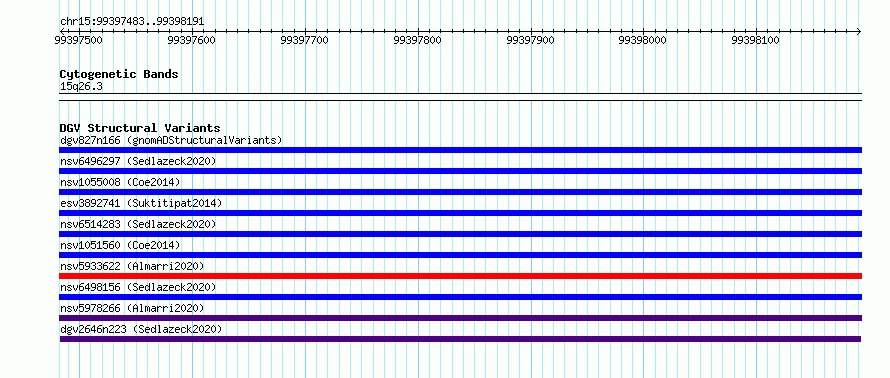Click ruler position 99397800
This screenshot has width=890, height=378.
418,41
